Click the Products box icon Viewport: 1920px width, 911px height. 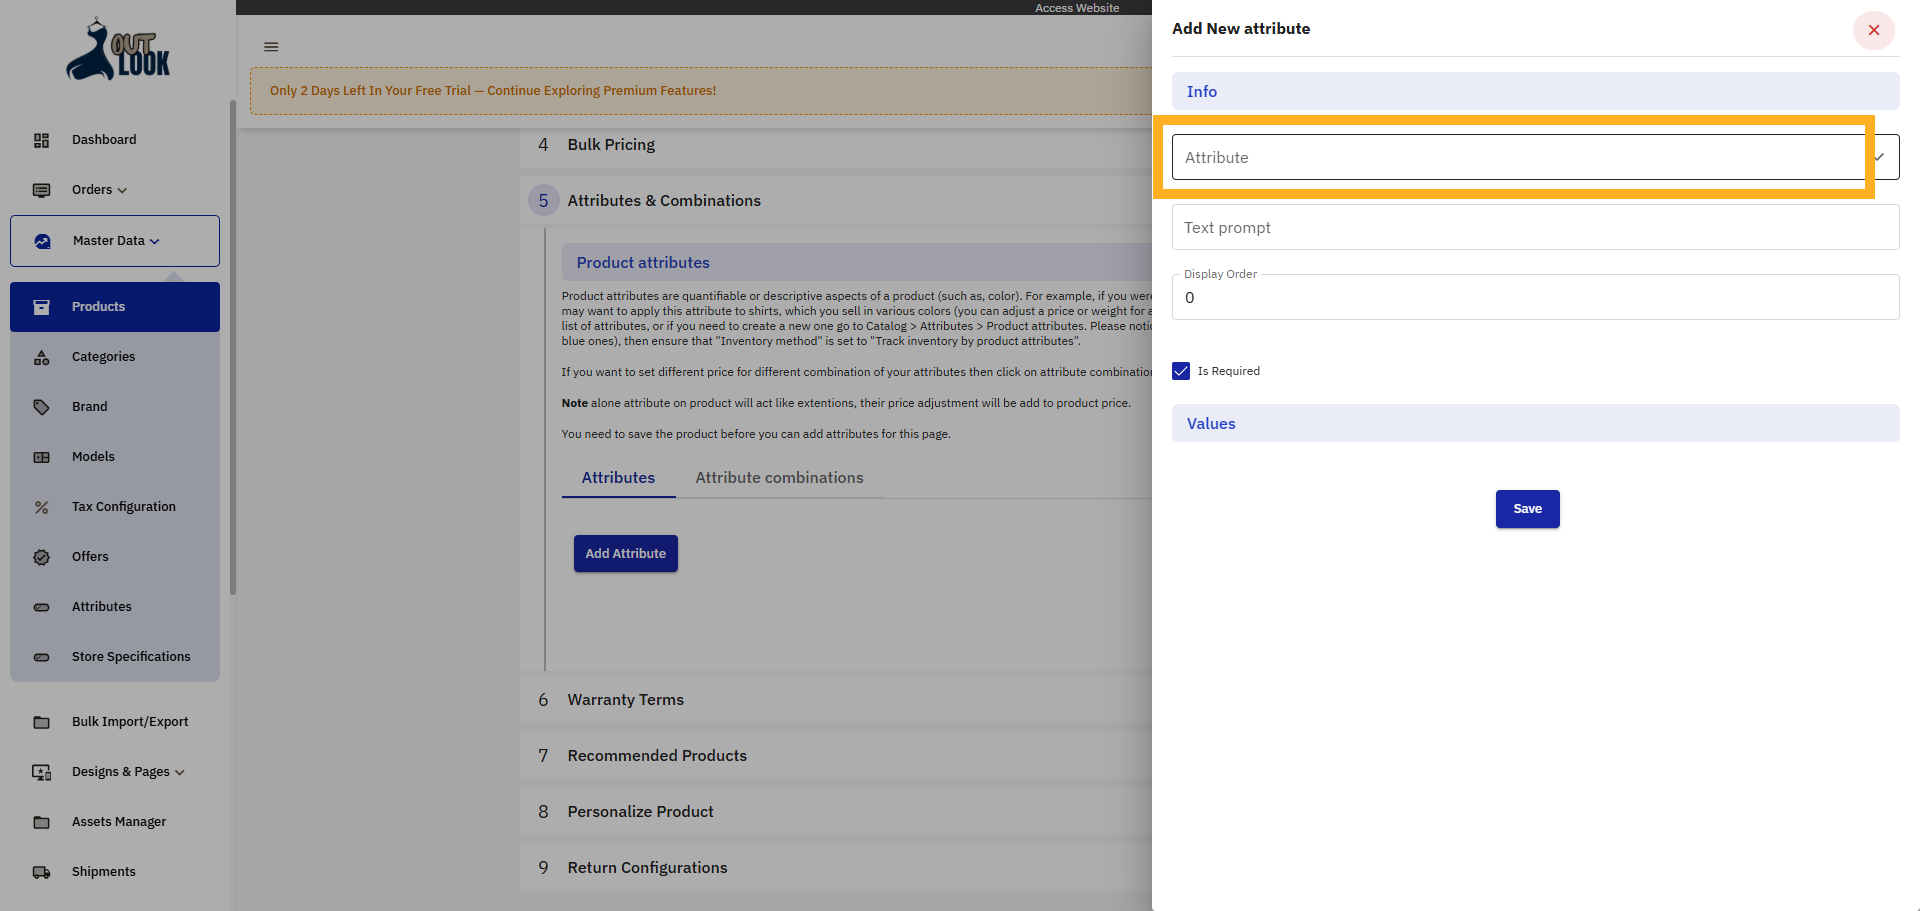click(41, 306)
